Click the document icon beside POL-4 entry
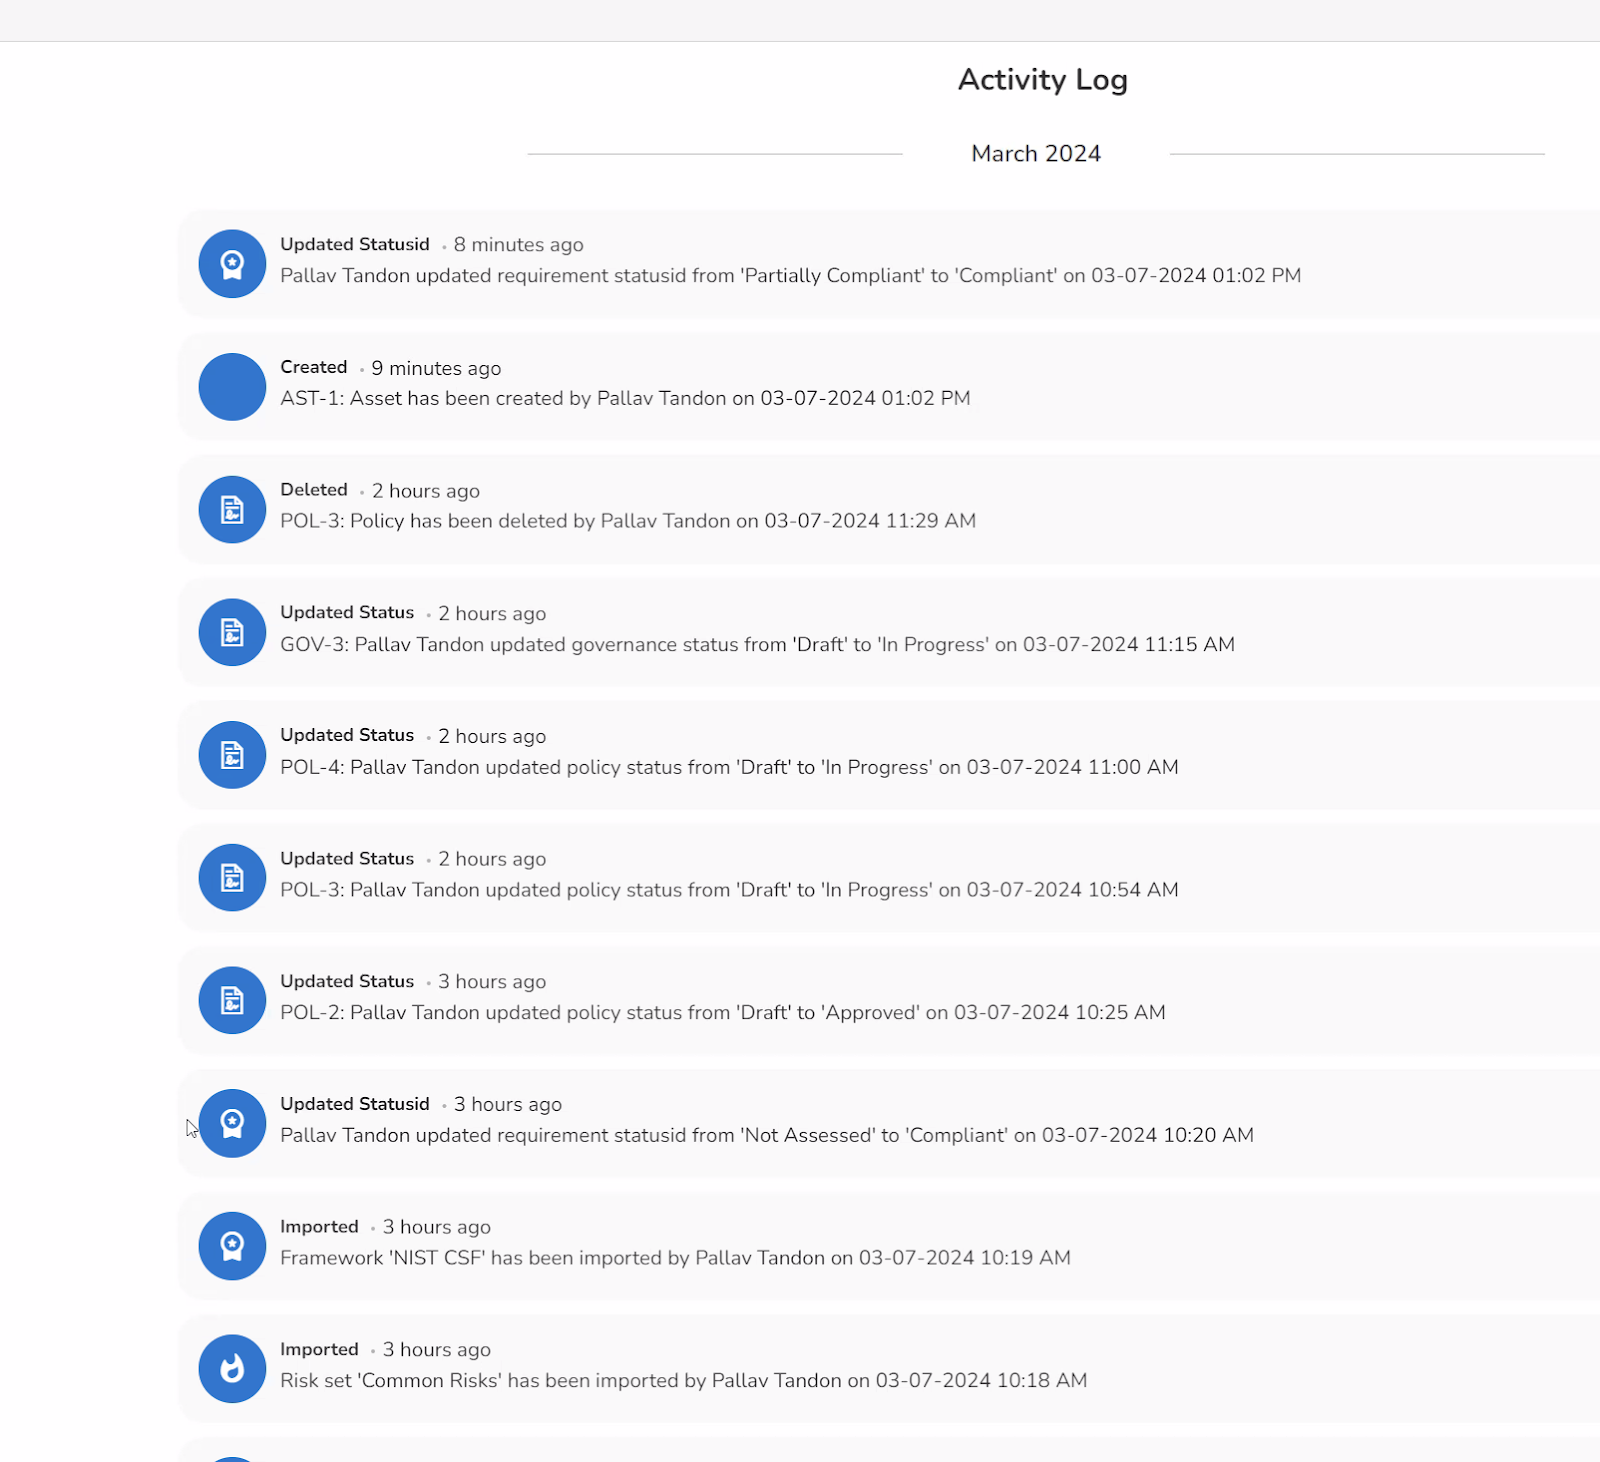This screenshot has width=1600, height=1462. 232,755
